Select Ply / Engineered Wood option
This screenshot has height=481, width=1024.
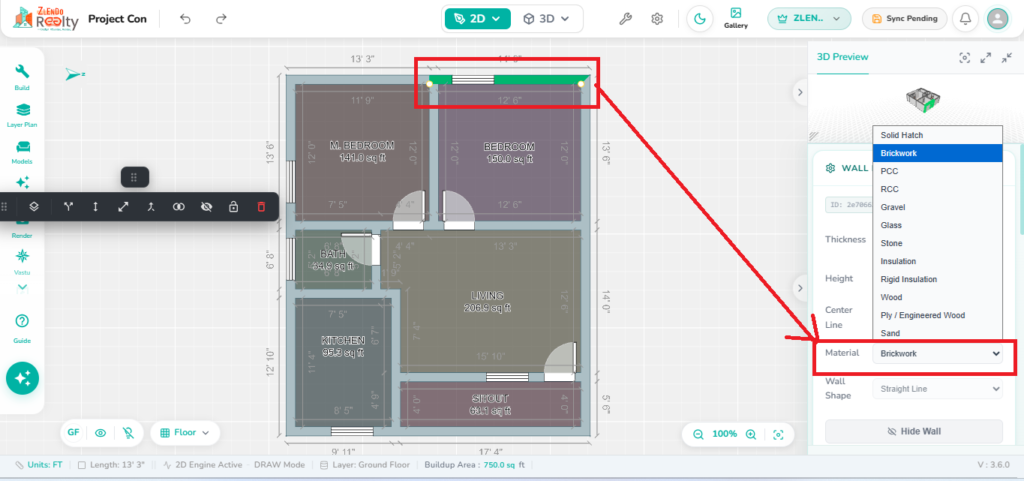point(937,315)
